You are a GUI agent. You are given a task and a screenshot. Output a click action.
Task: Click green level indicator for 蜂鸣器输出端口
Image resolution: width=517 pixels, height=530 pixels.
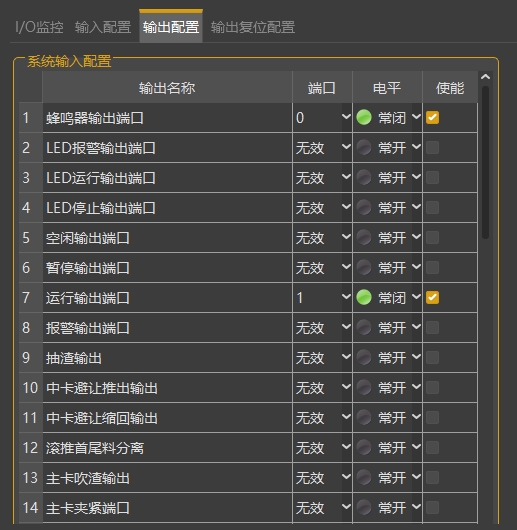click(x=364, y=118)
